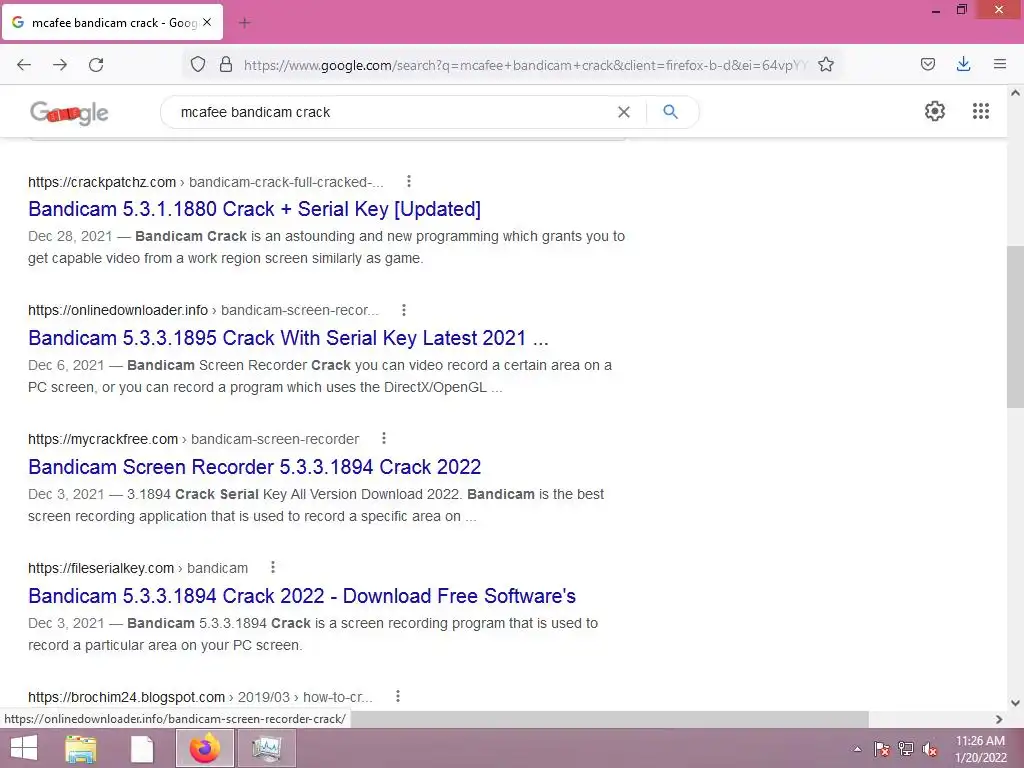The height and width of the screenshot is (768, 1024).
Task: Open the blank document taskbar icon
Action: 142,748
